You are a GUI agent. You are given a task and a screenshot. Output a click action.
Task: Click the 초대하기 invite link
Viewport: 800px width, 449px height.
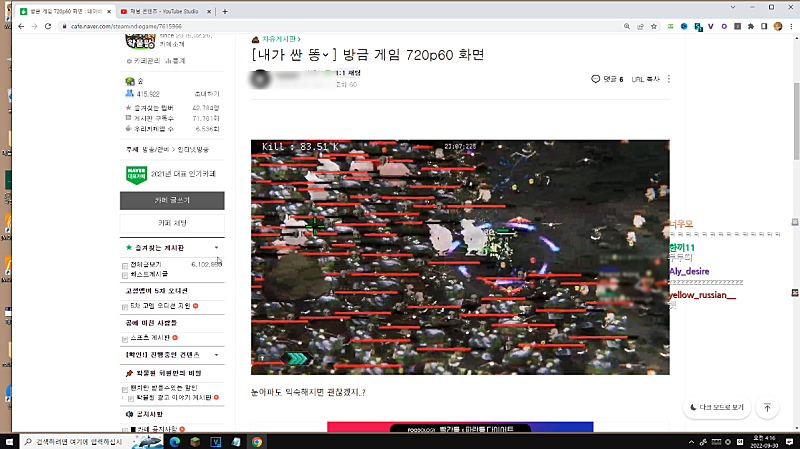pyautogui.click(x=207, y=94)
